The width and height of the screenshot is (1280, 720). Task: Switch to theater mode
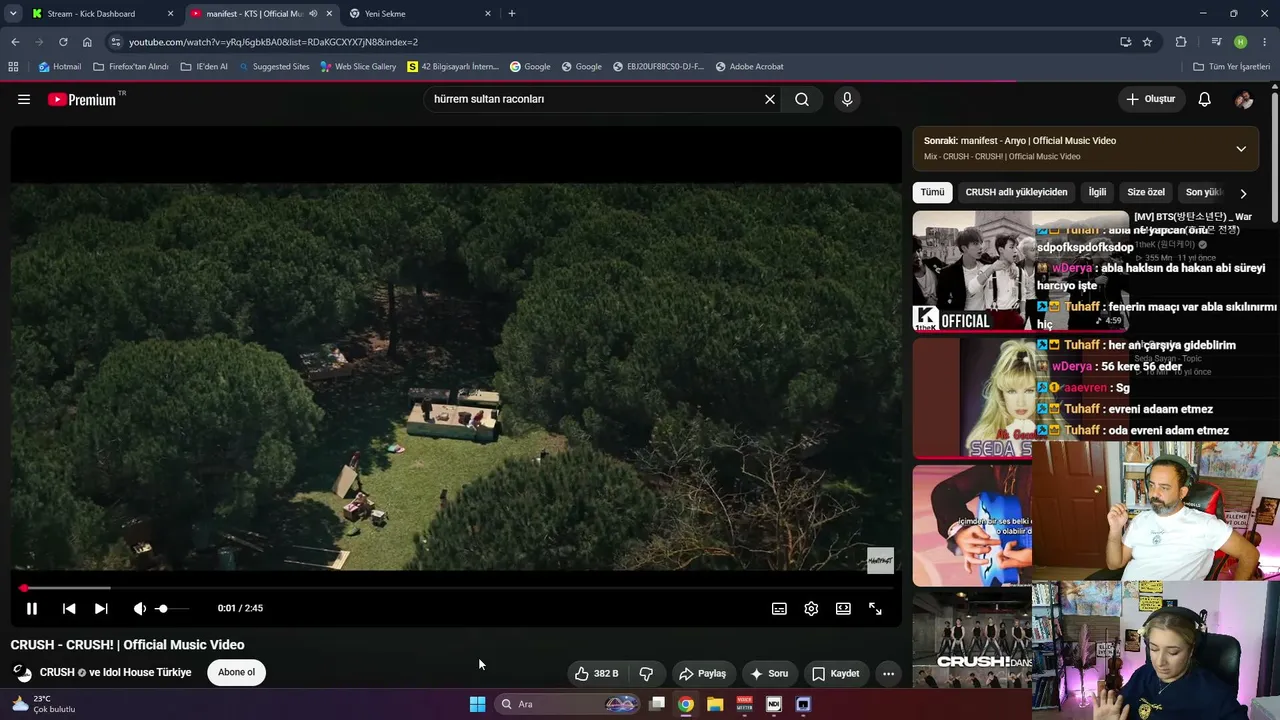843,608
